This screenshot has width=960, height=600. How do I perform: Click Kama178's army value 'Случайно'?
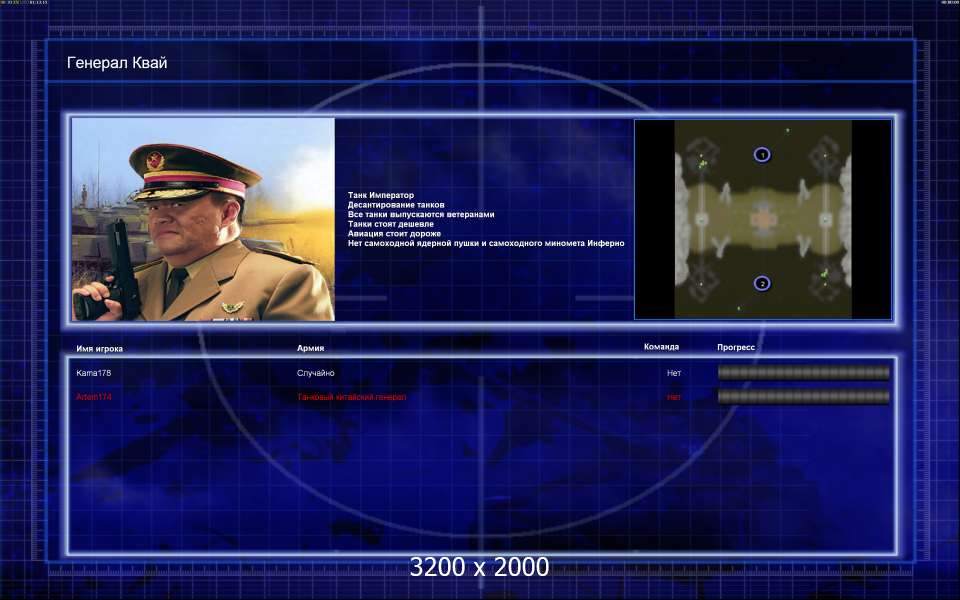315,373
